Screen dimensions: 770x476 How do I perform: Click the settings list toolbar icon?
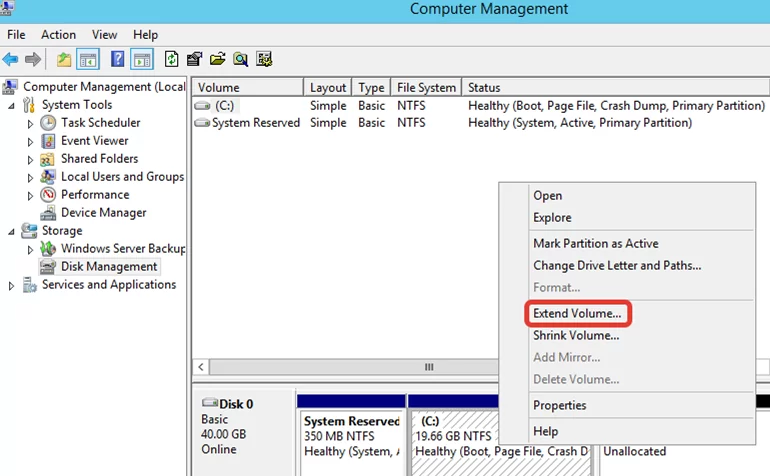point(264,59)
